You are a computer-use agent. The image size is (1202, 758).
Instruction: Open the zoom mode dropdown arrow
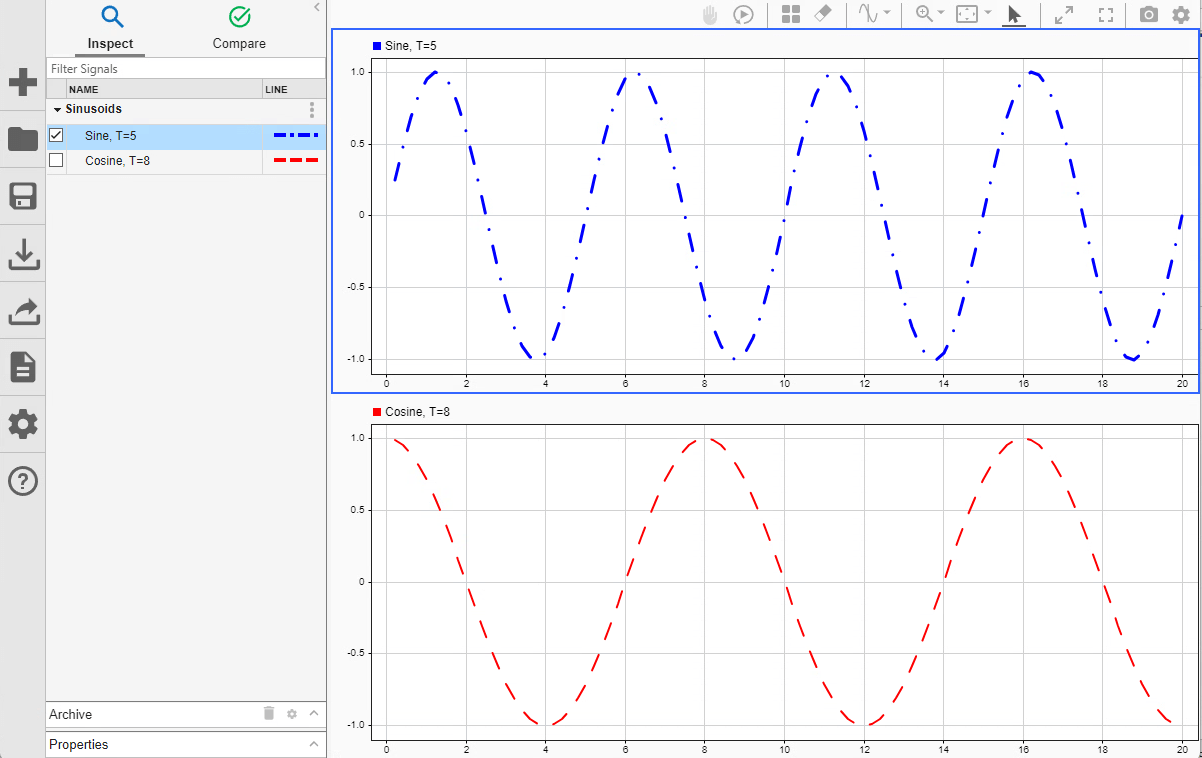[x=941, y=13]
